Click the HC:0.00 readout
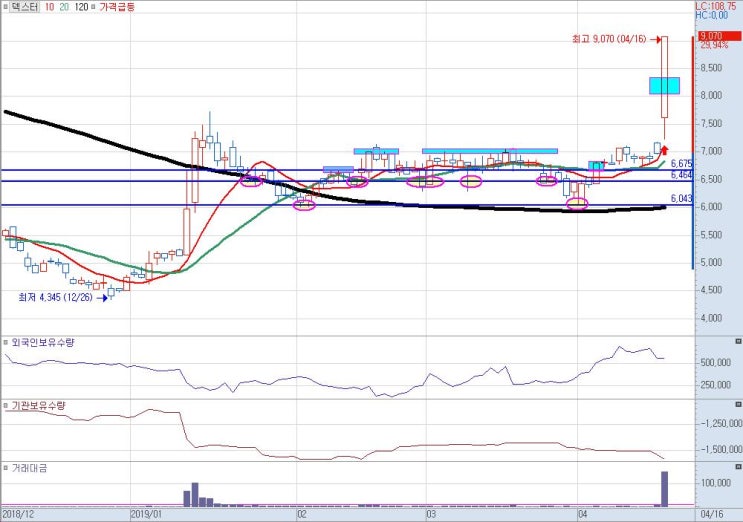This screenshot has width=743, height=522. pyautogui.click(x=712, y=15)
